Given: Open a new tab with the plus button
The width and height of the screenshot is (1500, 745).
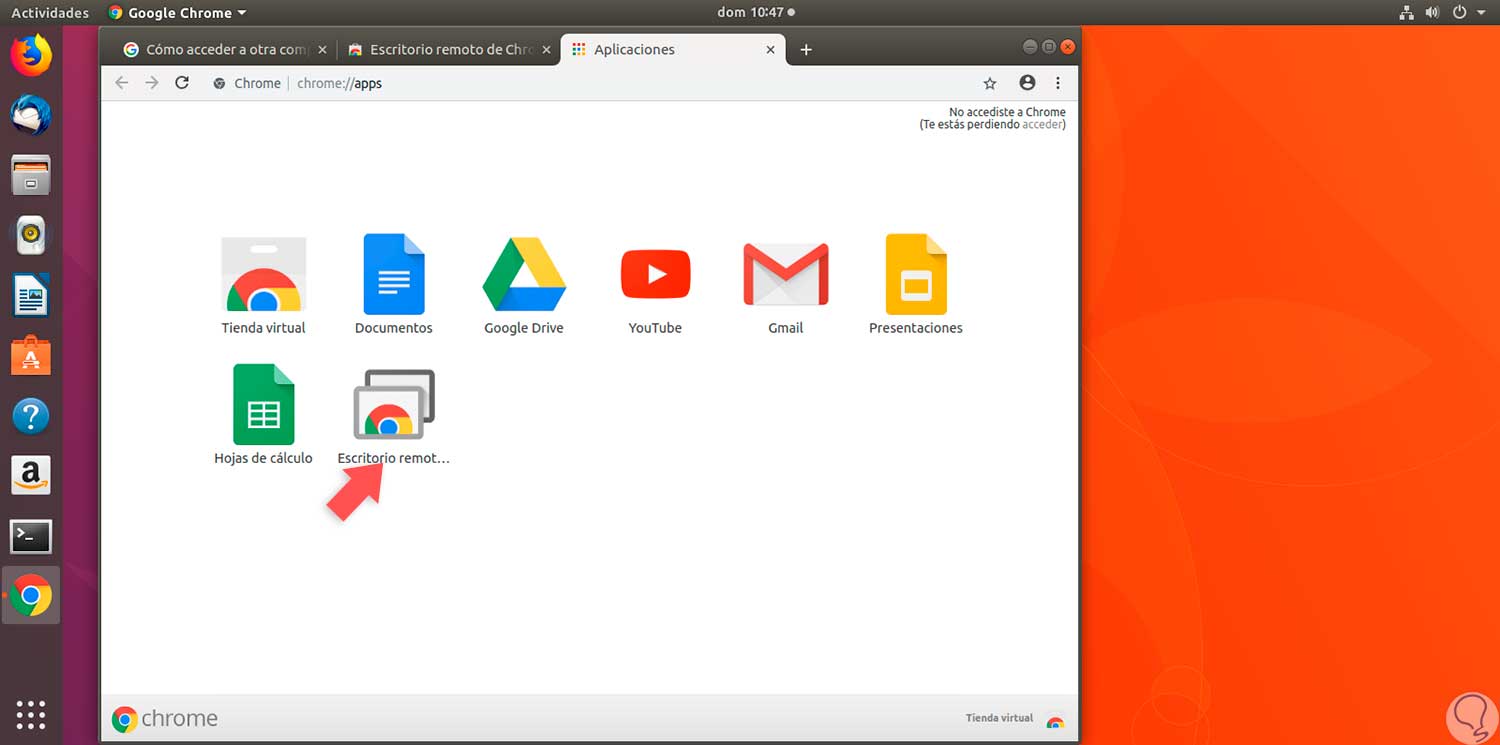Looking at the screenshot, I should [x=806, y=49].
